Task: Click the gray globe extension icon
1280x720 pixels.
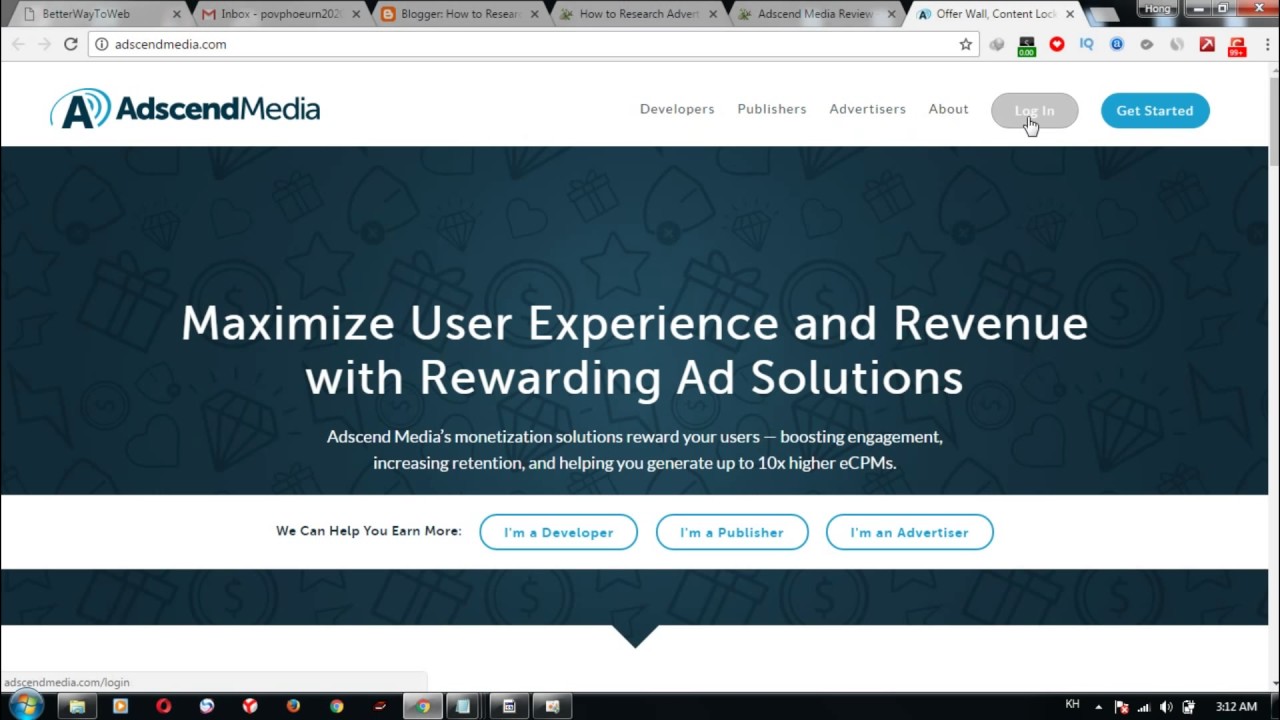Action: pyautogui.click(x=997, y=44)
